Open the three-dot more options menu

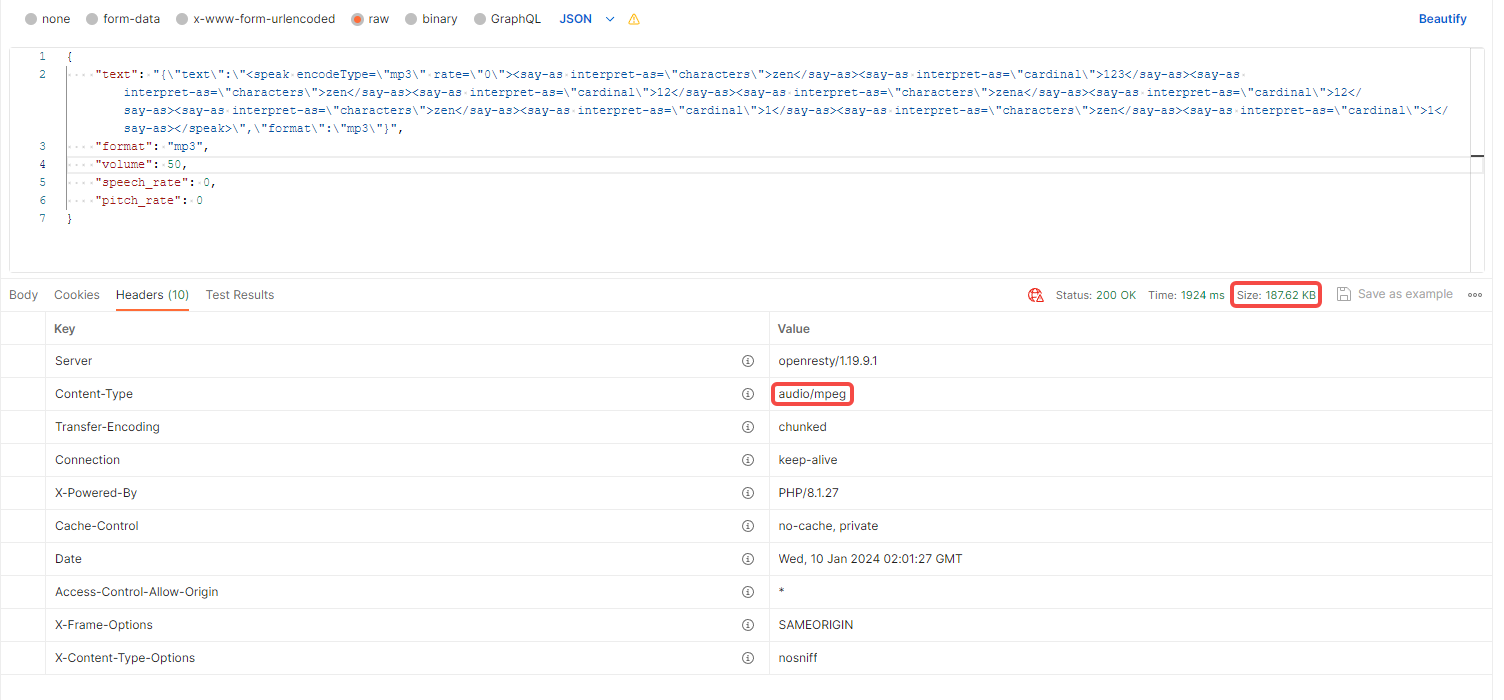click(x=1474, y=295)
